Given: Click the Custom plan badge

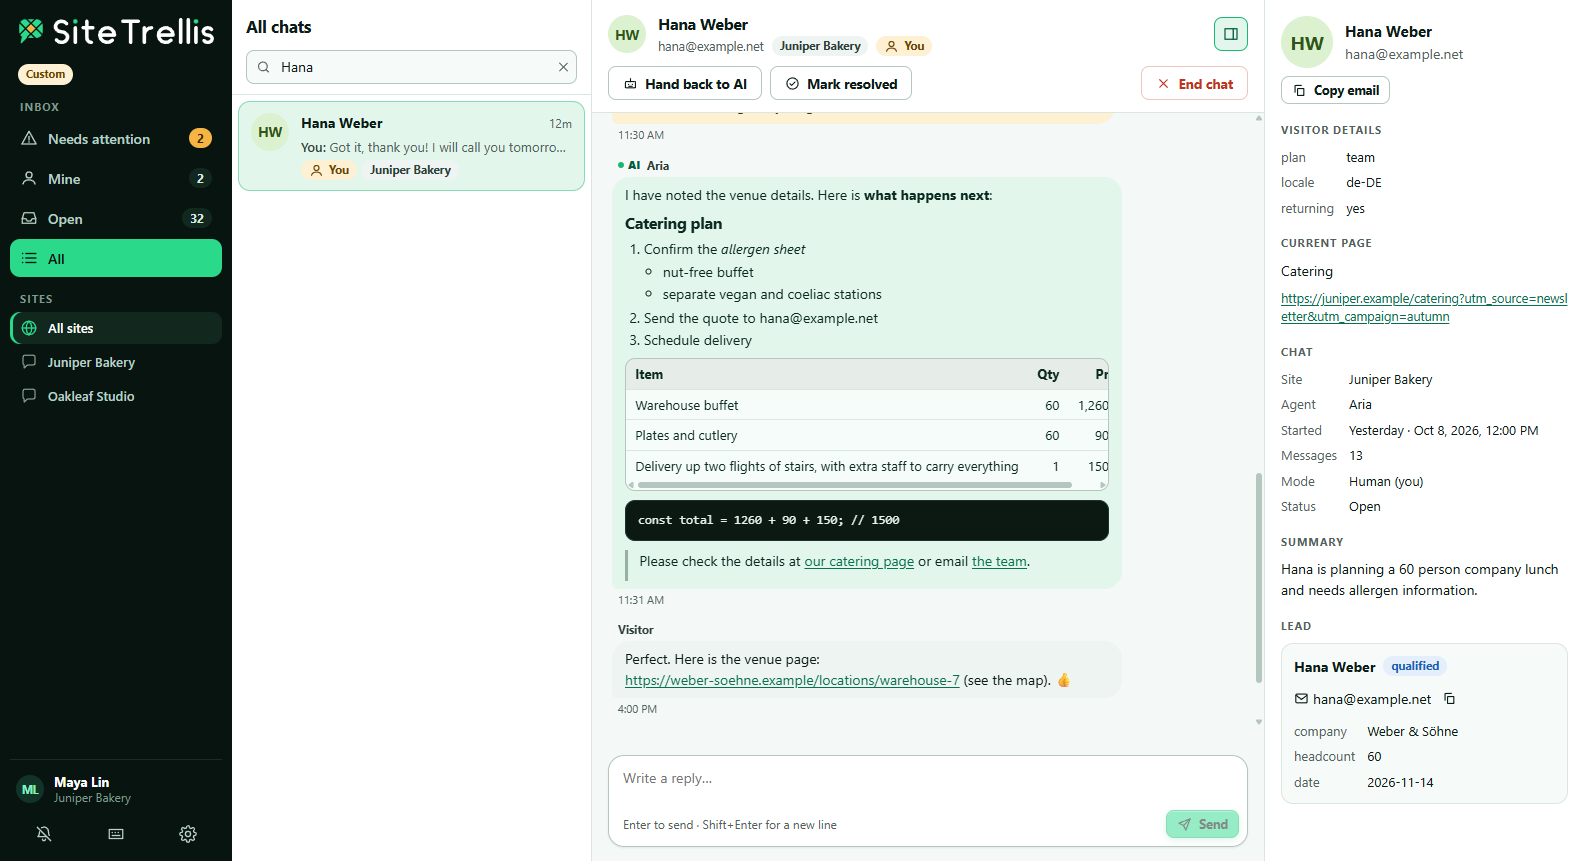Looking at the screenshot, I should 45,74.
